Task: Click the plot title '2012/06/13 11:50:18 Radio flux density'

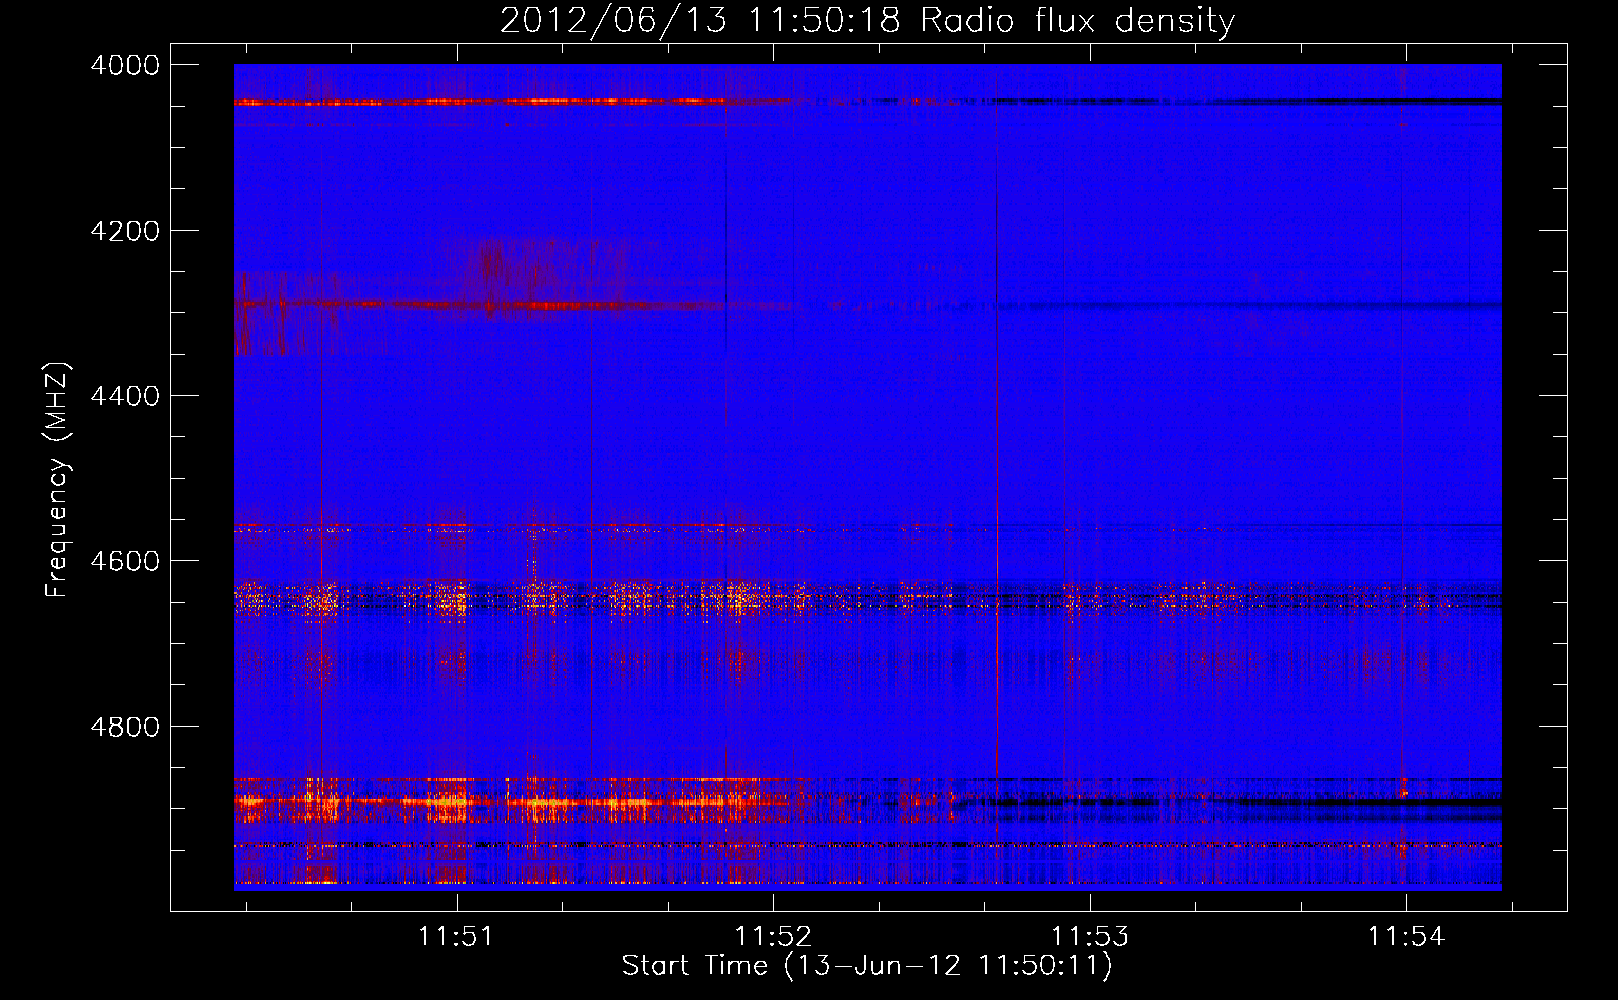Action: pos(867,20)
